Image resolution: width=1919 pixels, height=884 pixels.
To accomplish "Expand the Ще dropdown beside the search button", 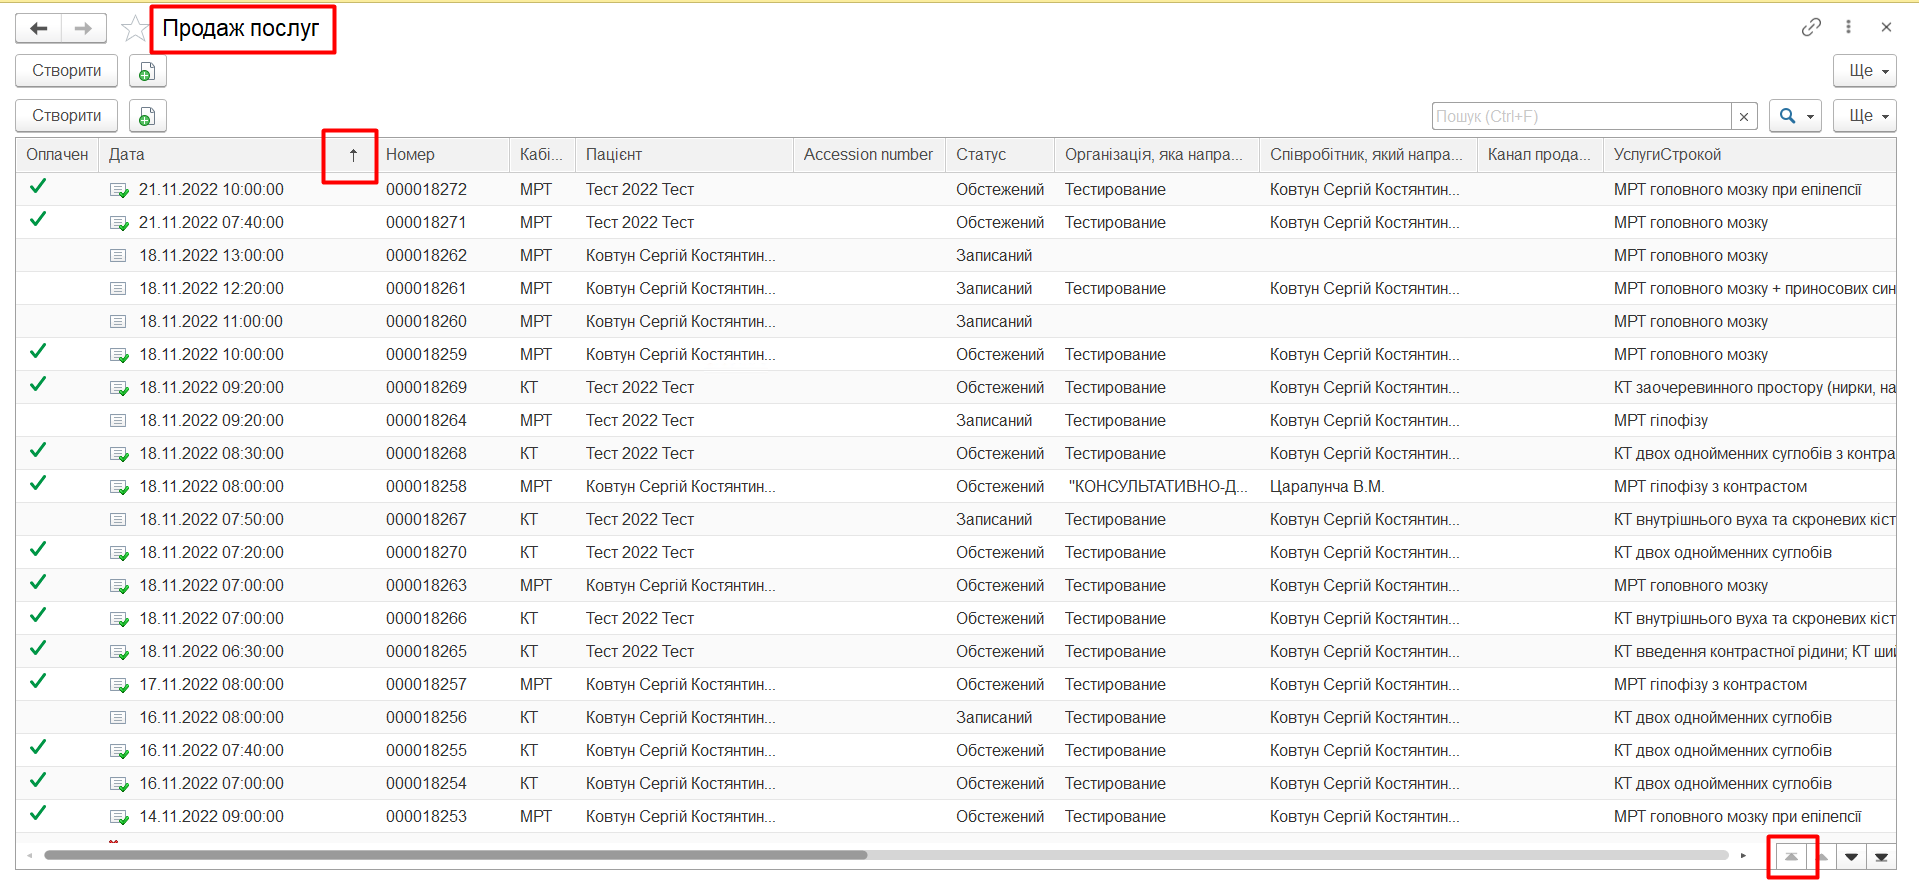I will pyautogui.click(x=1865, y=116).
